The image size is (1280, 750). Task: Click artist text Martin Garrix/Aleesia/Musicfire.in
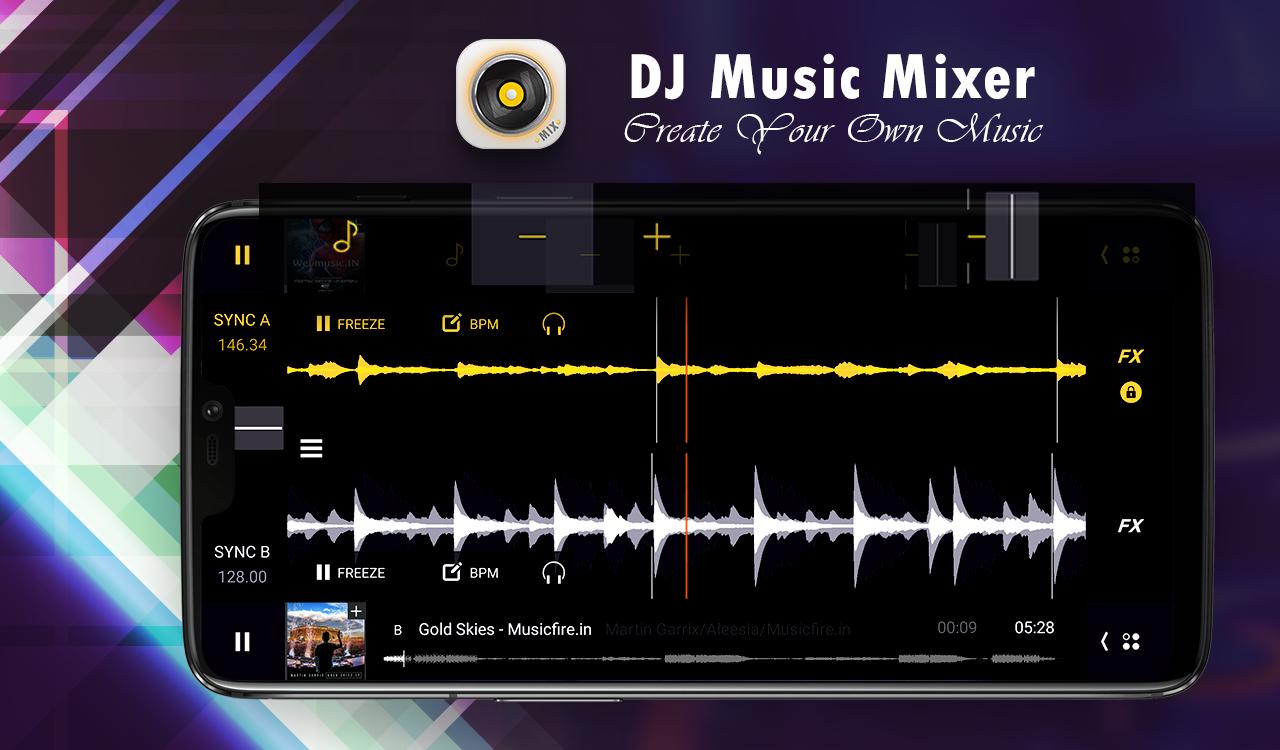click(728, 629)
